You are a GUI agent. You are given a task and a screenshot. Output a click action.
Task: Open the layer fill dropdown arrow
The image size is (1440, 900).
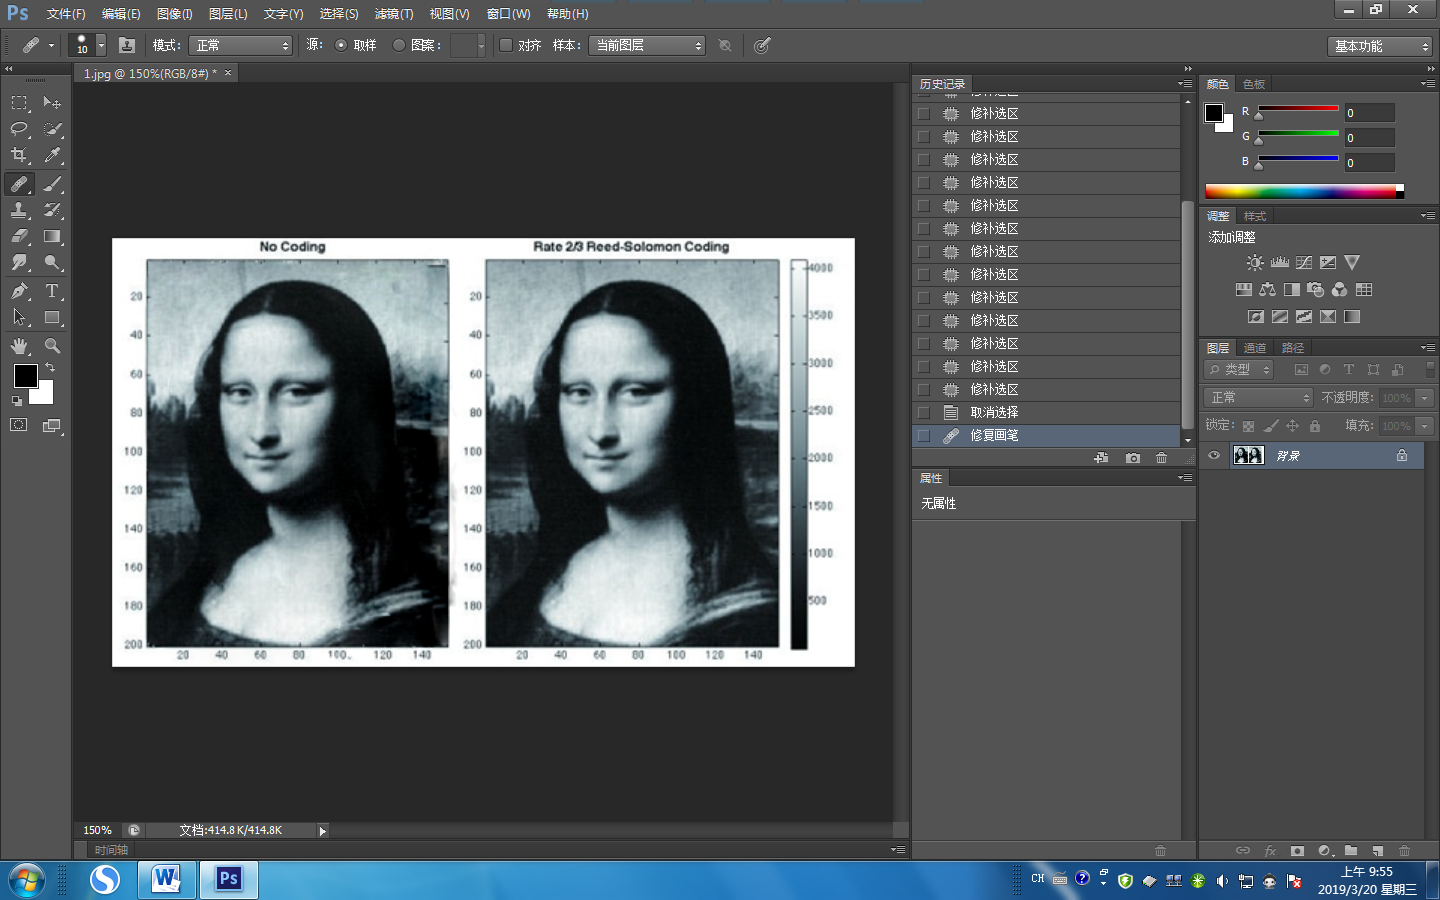[x=1425, y=426]
